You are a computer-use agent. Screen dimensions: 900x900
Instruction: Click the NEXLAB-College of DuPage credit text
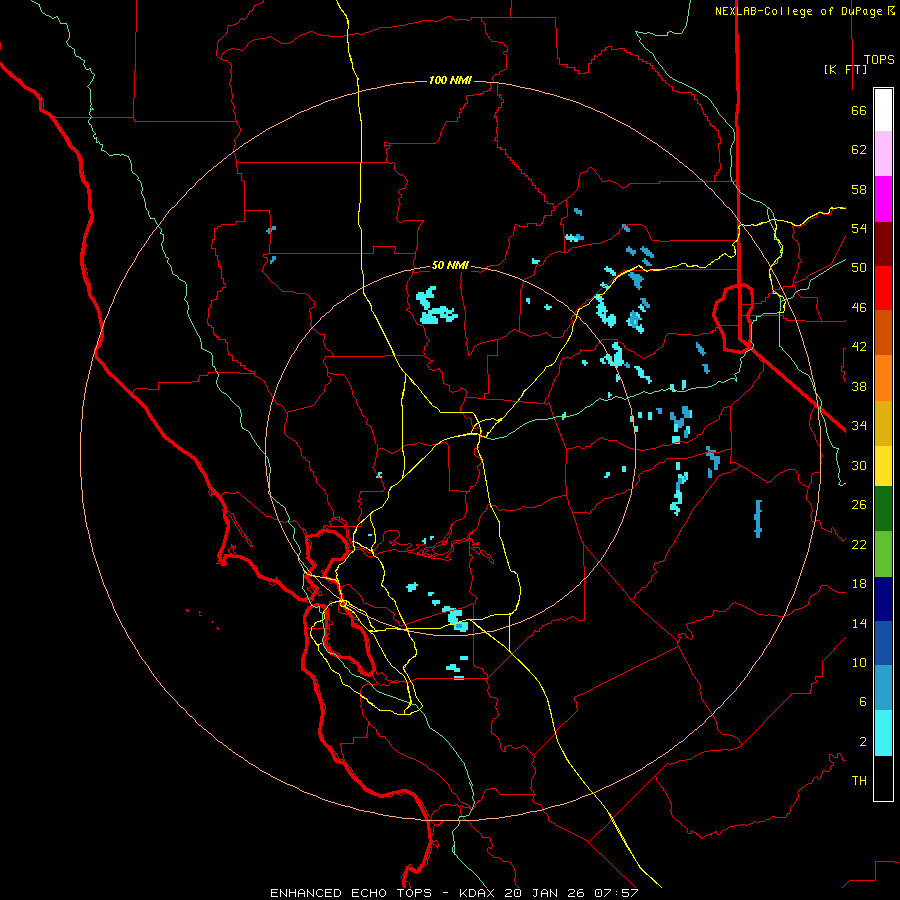point(805,11)
